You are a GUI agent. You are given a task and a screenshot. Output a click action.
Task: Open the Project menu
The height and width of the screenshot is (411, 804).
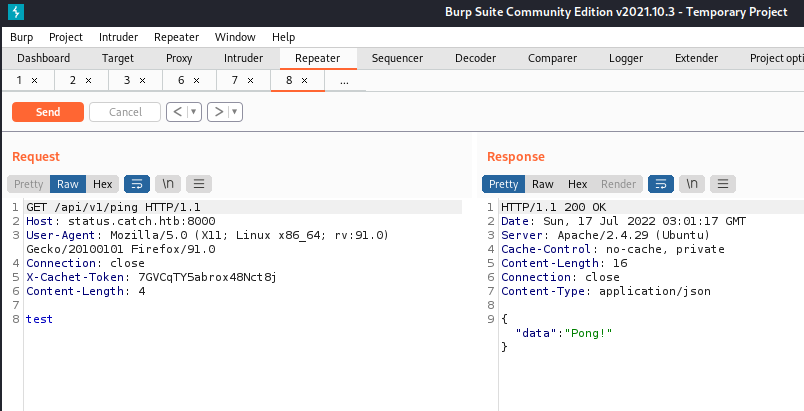tap(66, 37)
